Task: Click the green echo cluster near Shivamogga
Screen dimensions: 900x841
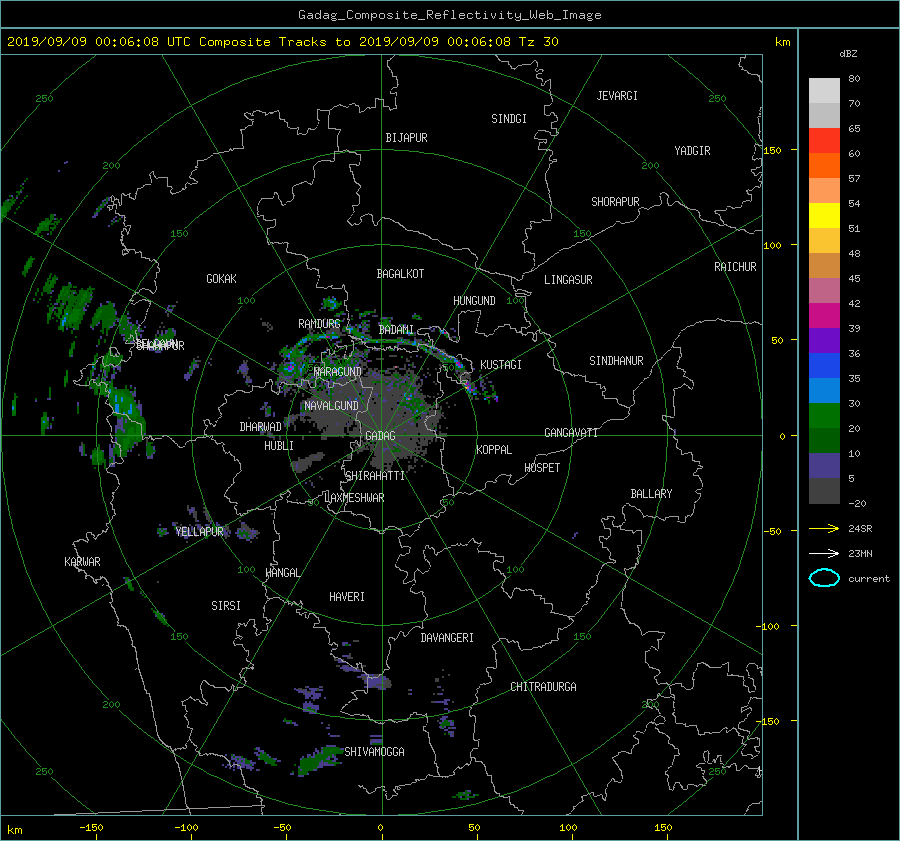Action: tap(319, 761)
